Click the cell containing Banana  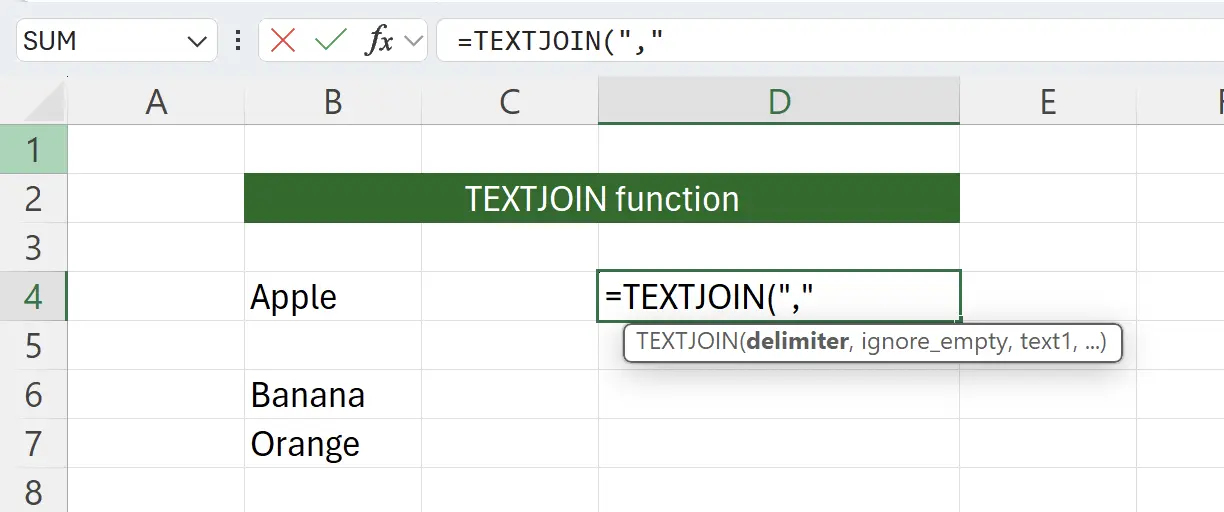pos(333,395)
